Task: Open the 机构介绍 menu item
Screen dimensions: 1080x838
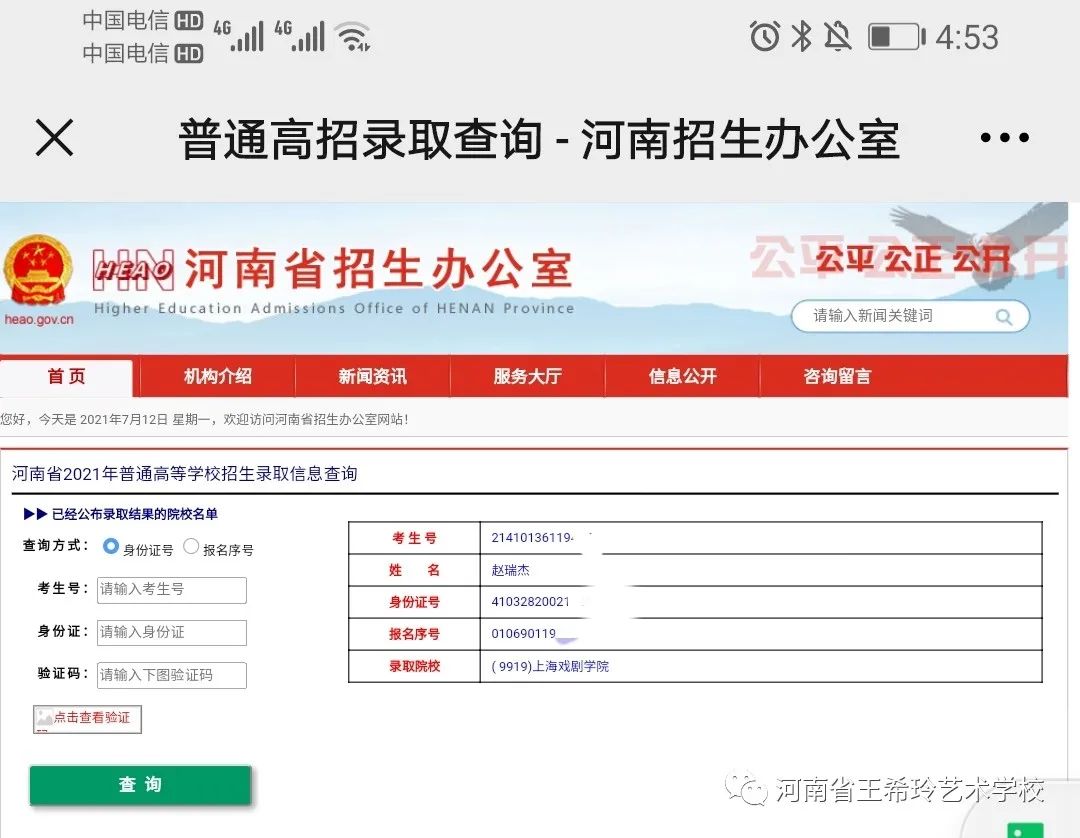Action: point(218,376)
